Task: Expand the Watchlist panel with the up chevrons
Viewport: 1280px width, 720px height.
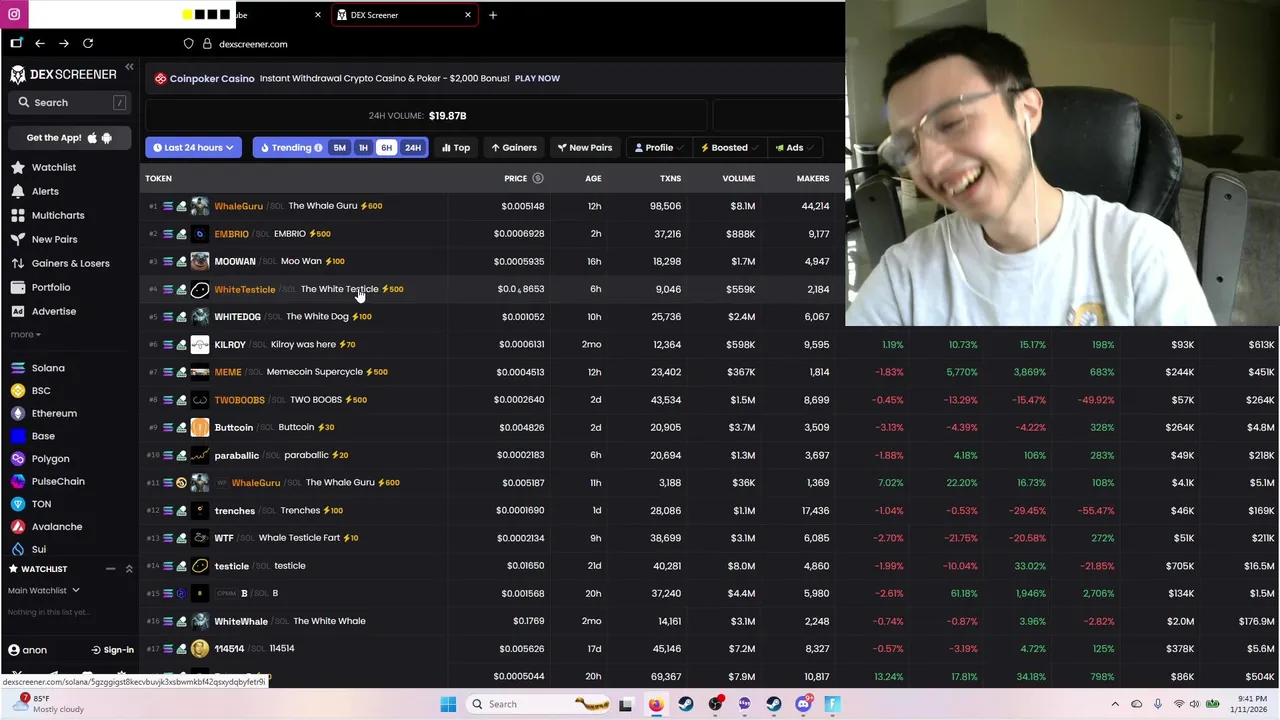Action: point(129,569)
